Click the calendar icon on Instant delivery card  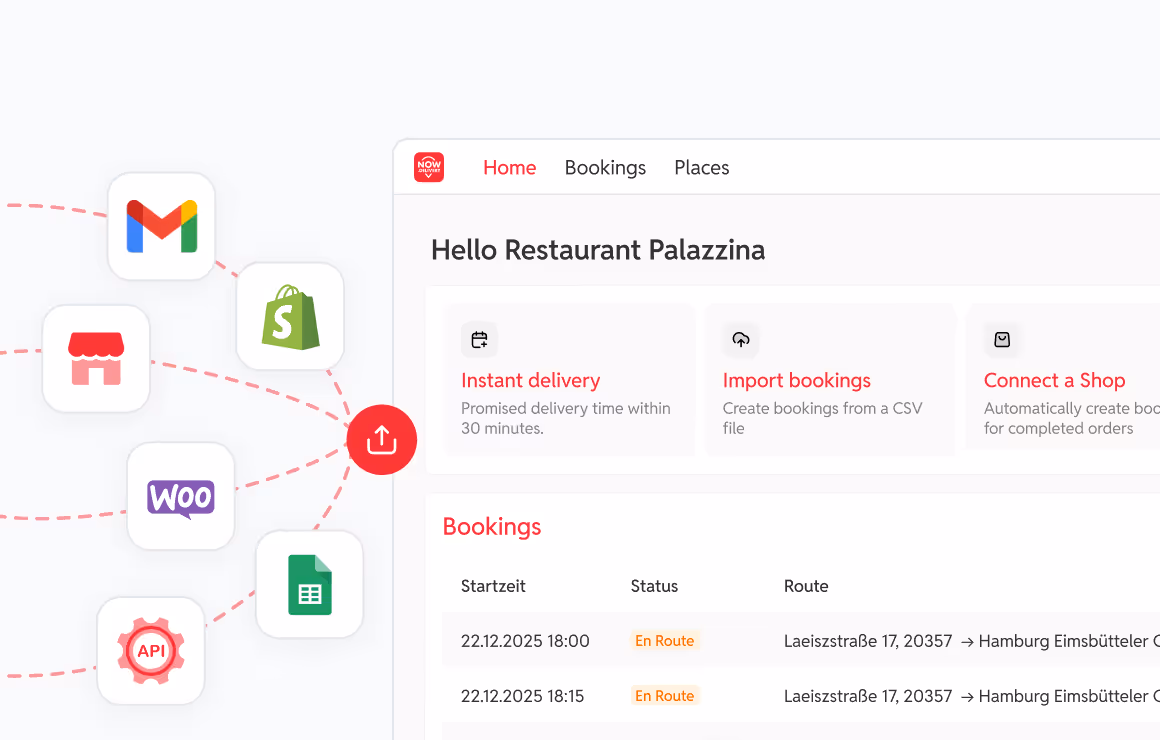coord(479,339)
